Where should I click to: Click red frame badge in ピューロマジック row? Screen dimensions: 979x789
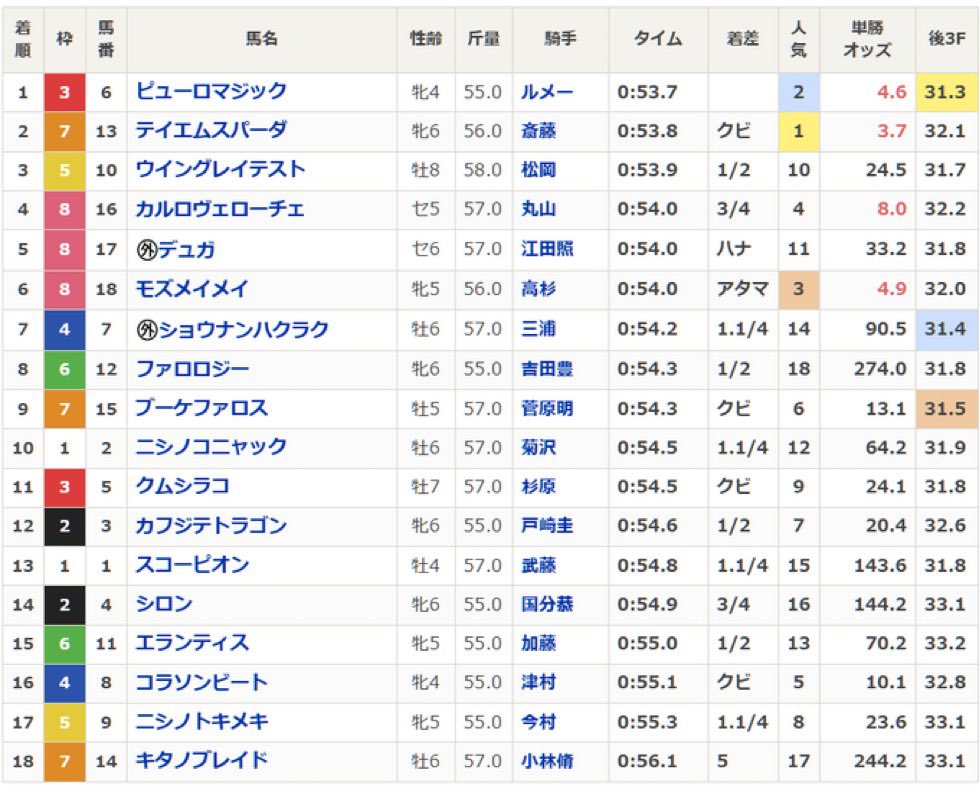click(65, 92)
